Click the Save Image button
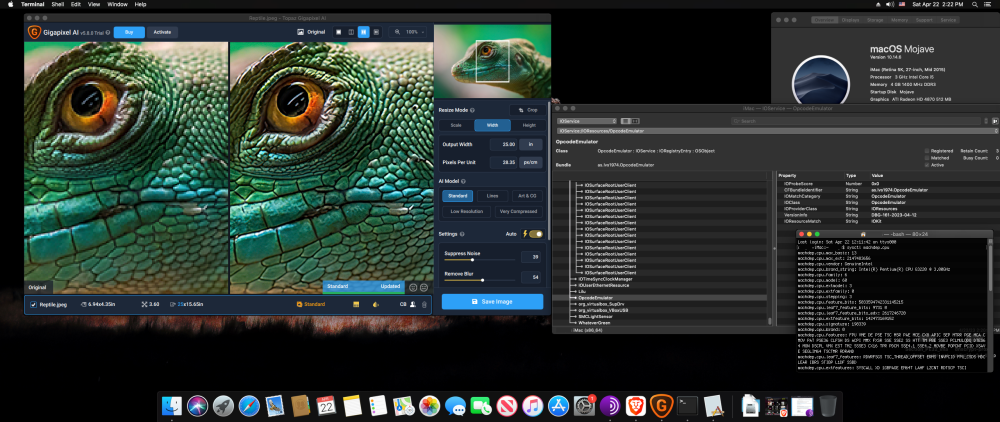 tap(492, 302)
